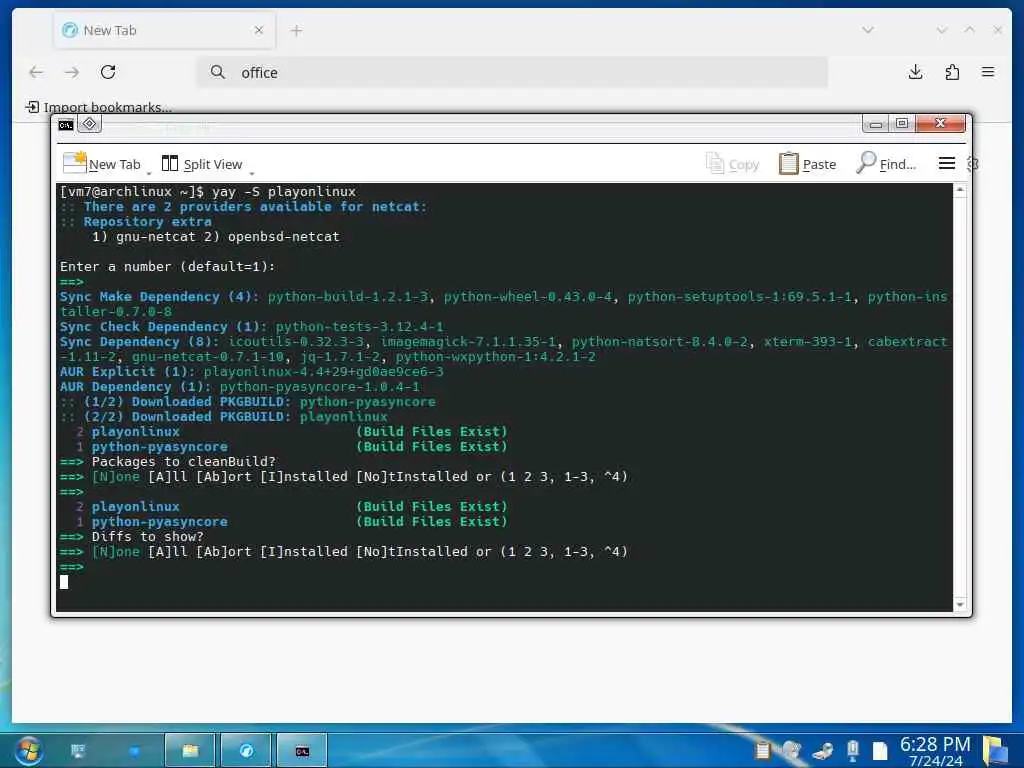Select the browser 'New Tab' tab
This screenshot has width=1024, height=768.
[x=164, y=31]
